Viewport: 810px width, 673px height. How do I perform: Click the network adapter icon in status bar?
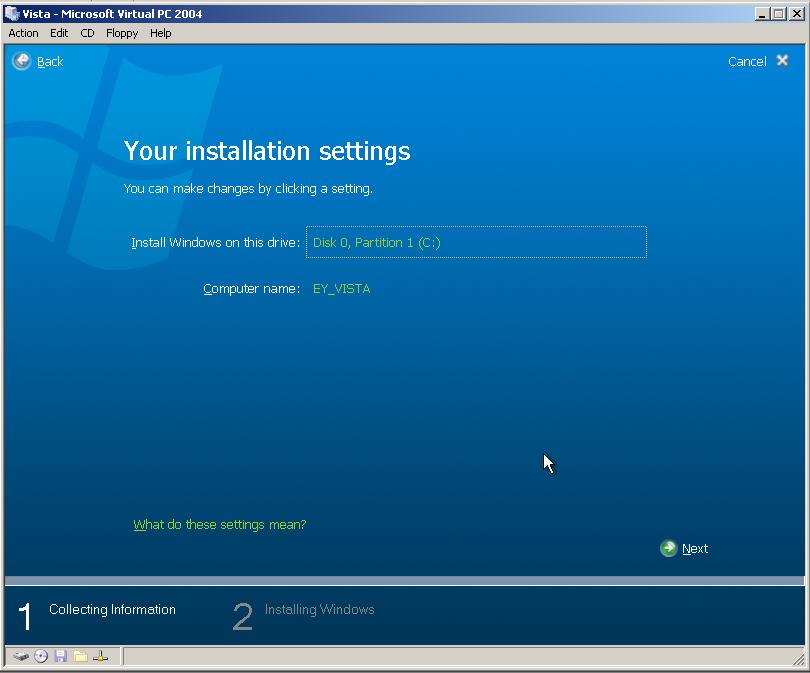tap(100, 656)
